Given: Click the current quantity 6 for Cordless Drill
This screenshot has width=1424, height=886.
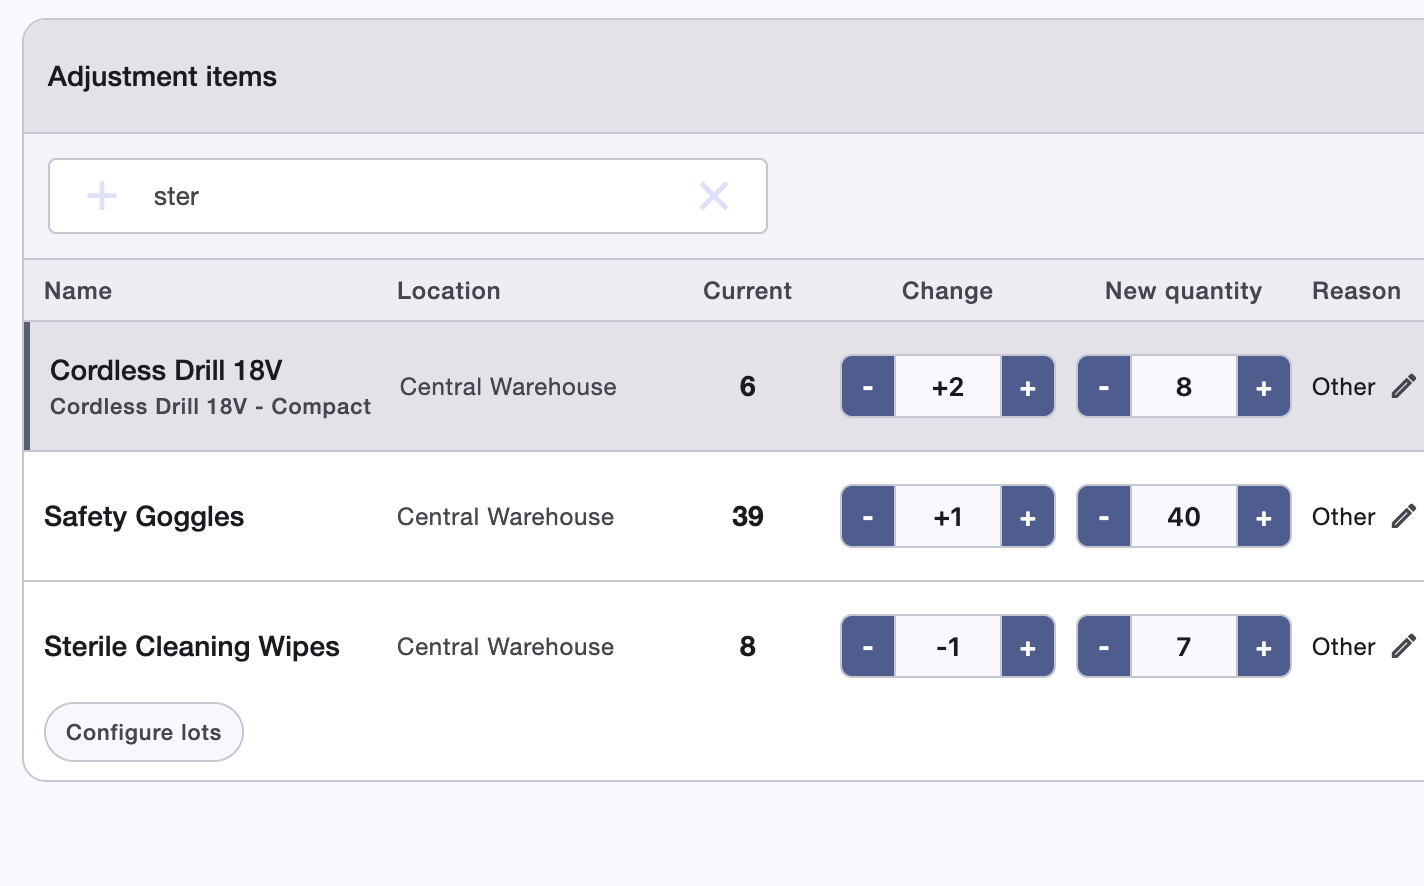Looking at the screenshot, I should (748, 387).
